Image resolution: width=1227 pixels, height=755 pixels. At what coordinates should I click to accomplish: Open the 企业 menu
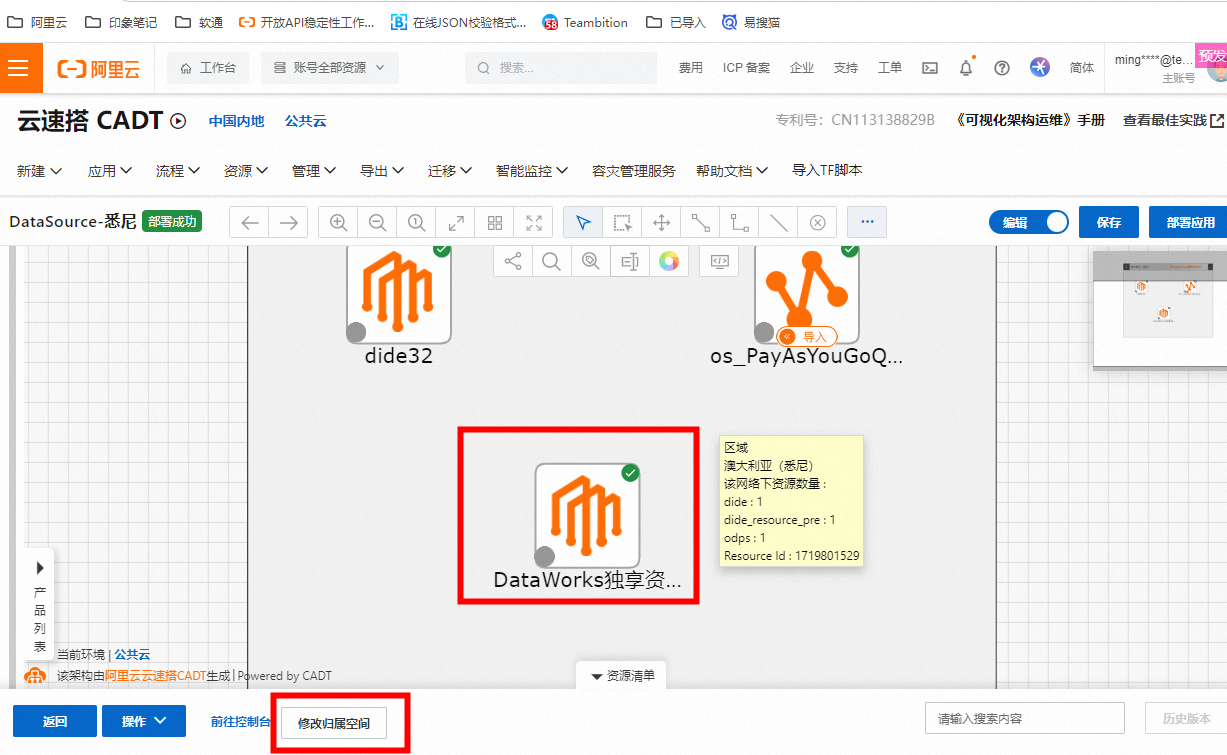[802, 68]
